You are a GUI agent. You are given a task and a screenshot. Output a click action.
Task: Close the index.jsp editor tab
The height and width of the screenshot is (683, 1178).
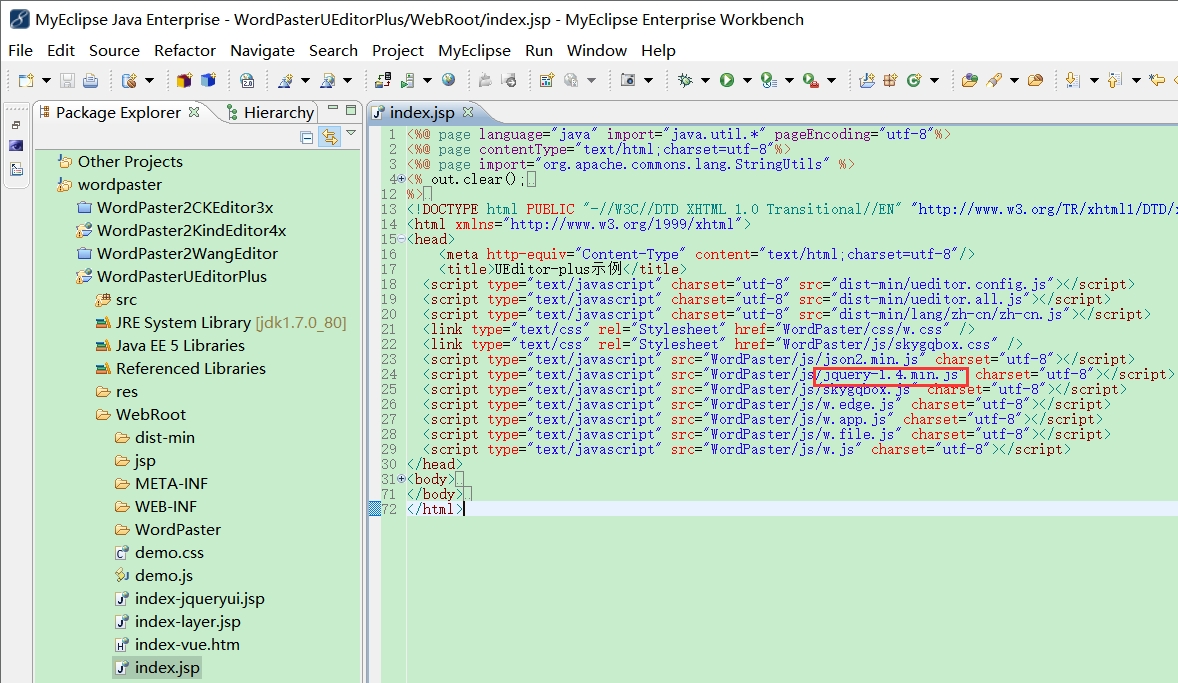pyautogui.click(x=468, y=112)
